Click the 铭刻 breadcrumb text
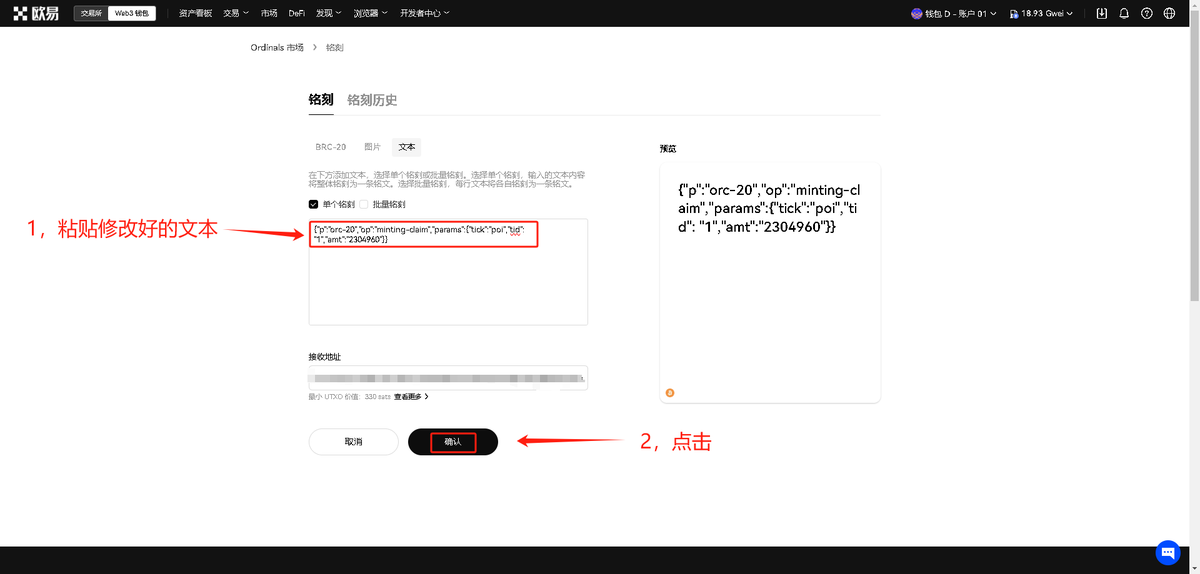1200x574 pixels. [x=335, y=48]
